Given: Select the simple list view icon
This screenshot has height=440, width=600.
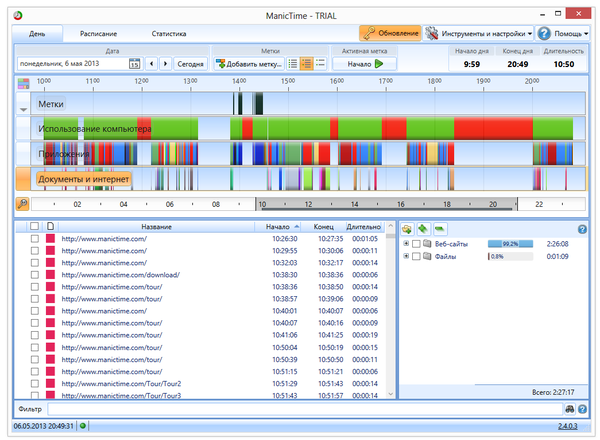Looking at the screenshot, I should pyautogui.click(x=293, y=64).
